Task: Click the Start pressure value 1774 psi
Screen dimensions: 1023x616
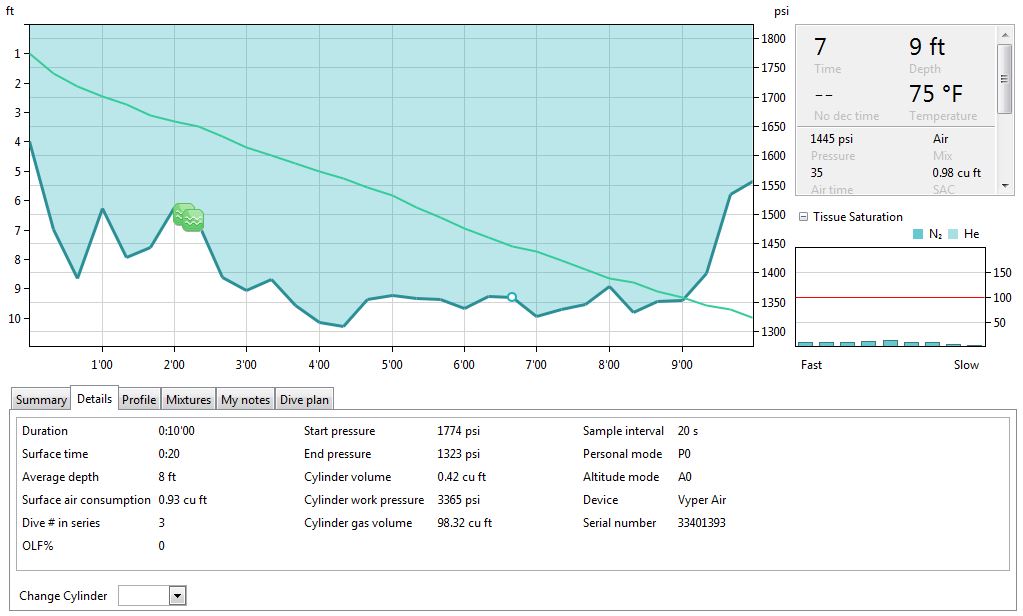Action: [458, 431]
